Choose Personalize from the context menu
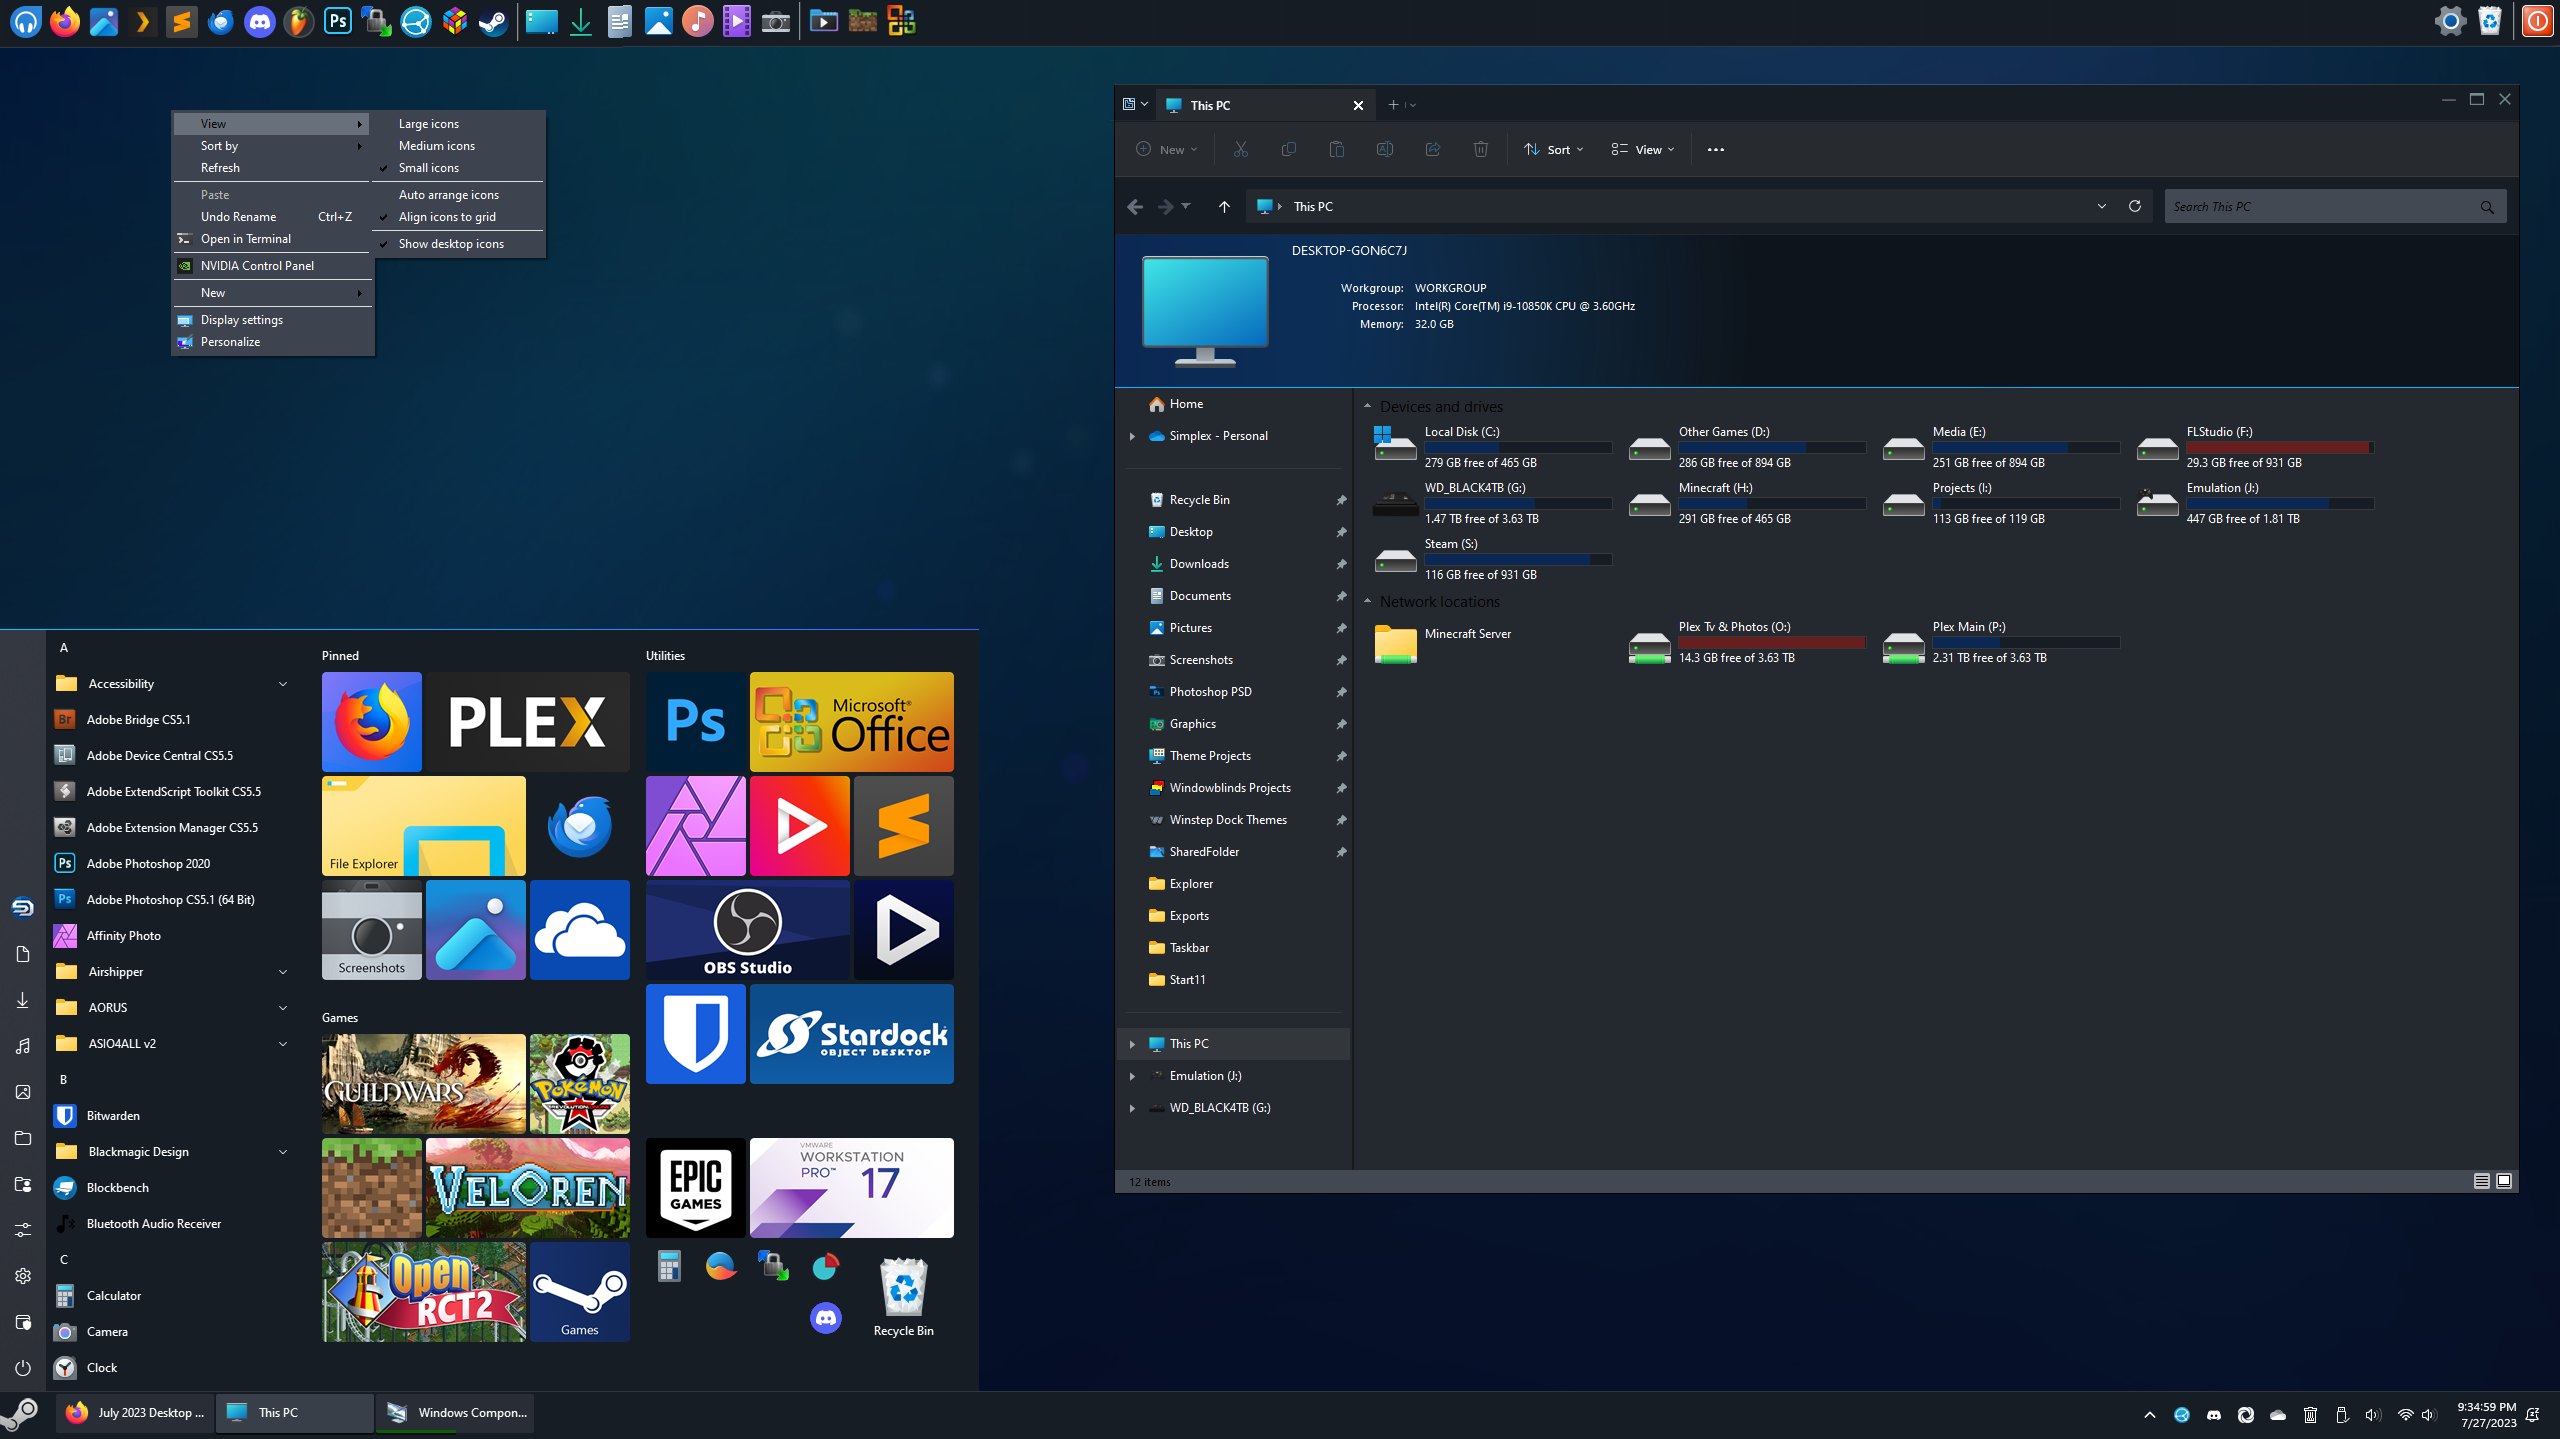This screenshot has height=1439, width=2560. point(271,342)
